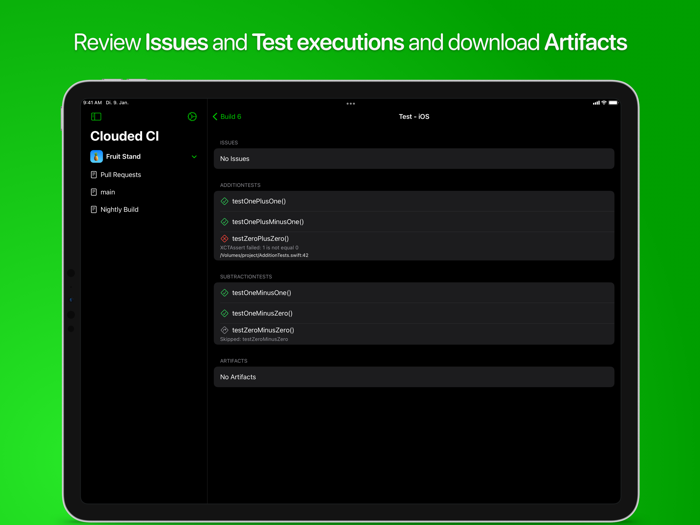Click the Test - iOS title

pyautogui.click(x=414, y=117)
